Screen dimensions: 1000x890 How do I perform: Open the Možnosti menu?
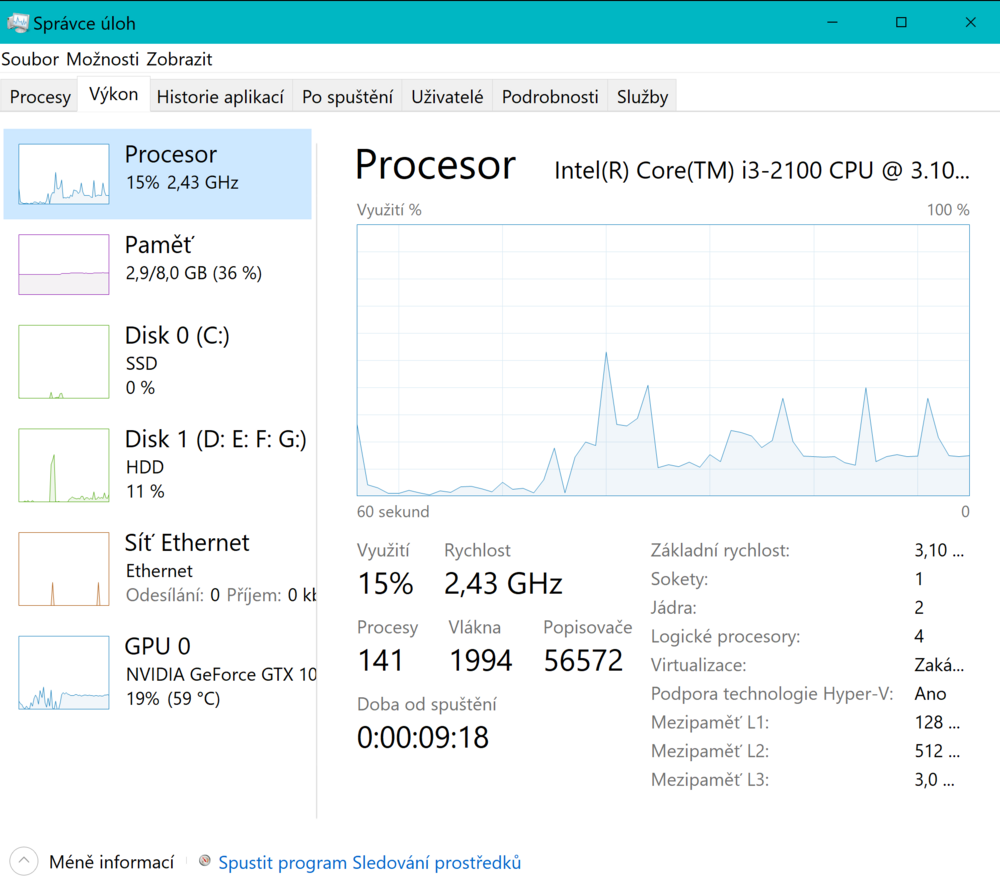pos(102,59)
